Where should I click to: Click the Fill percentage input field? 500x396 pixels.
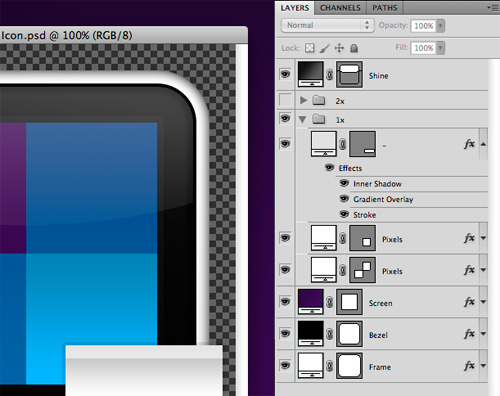[x=424, y=48]
